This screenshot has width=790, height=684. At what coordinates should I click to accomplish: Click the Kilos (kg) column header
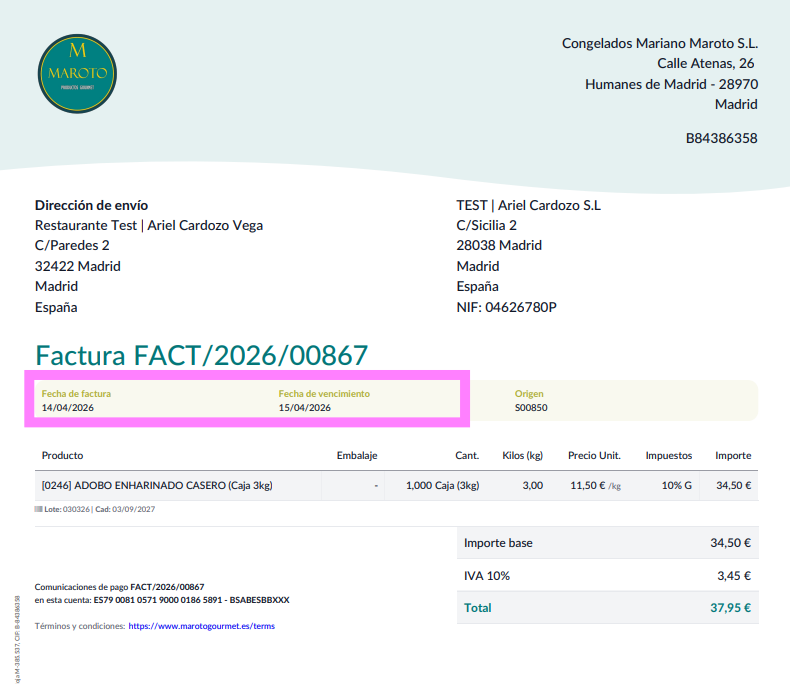coord(522,455)
